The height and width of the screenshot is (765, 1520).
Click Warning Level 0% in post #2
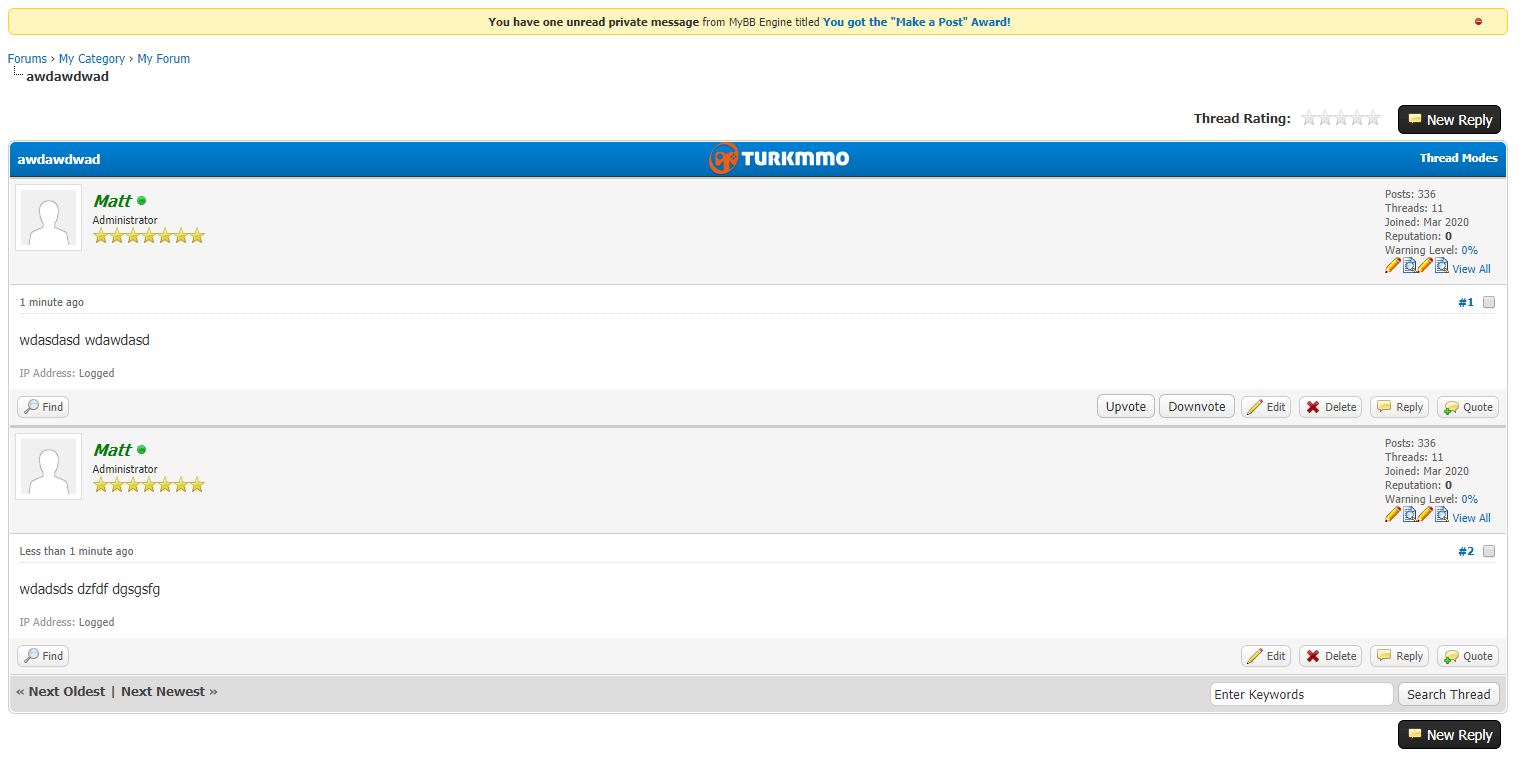(1469, 499)
